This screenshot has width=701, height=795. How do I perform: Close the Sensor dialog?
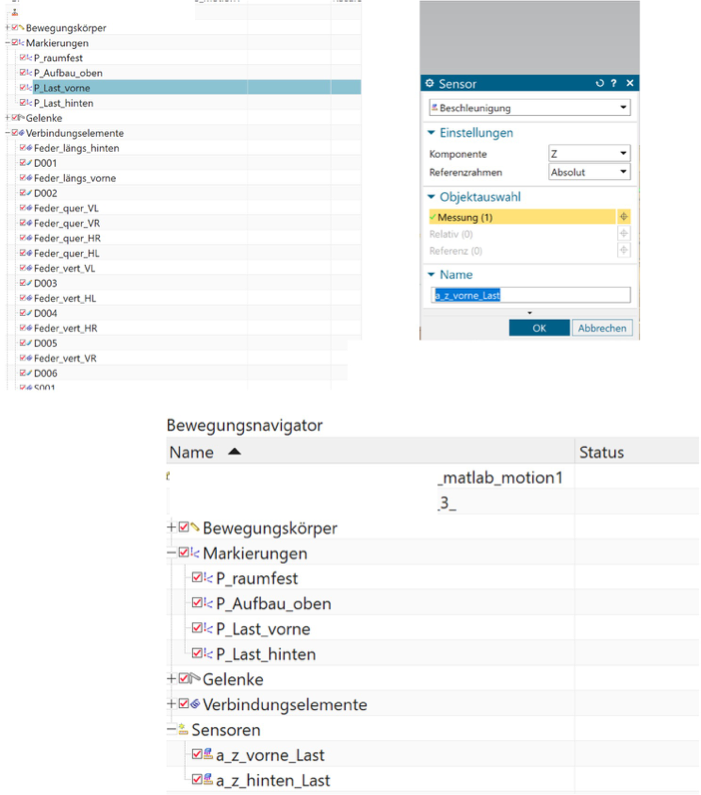point(630,83)
